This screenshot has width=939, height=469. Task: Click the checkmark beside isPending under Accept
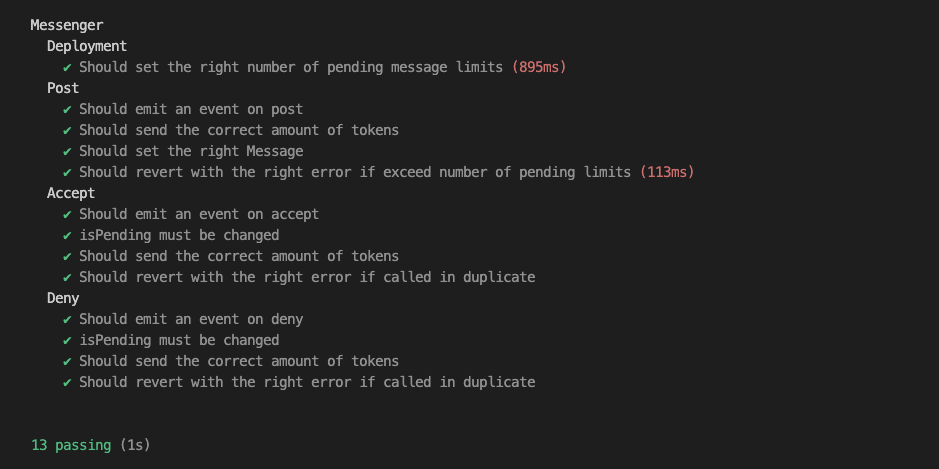point(67,235)
